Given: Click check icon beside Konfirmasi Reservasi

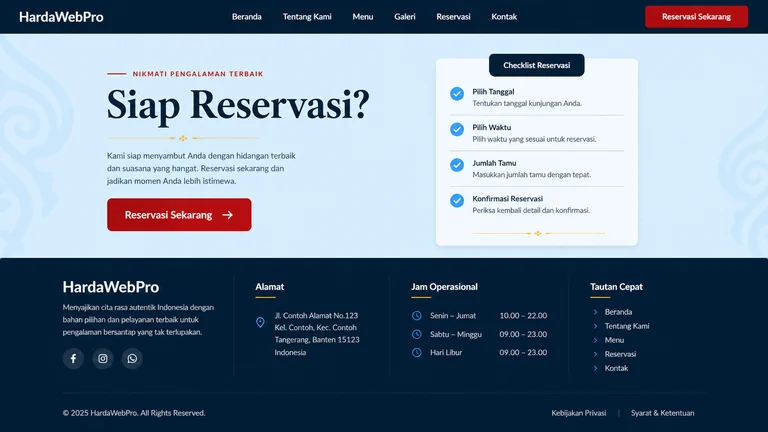Looking at the screenshot, I should click(x=457, y=200).
